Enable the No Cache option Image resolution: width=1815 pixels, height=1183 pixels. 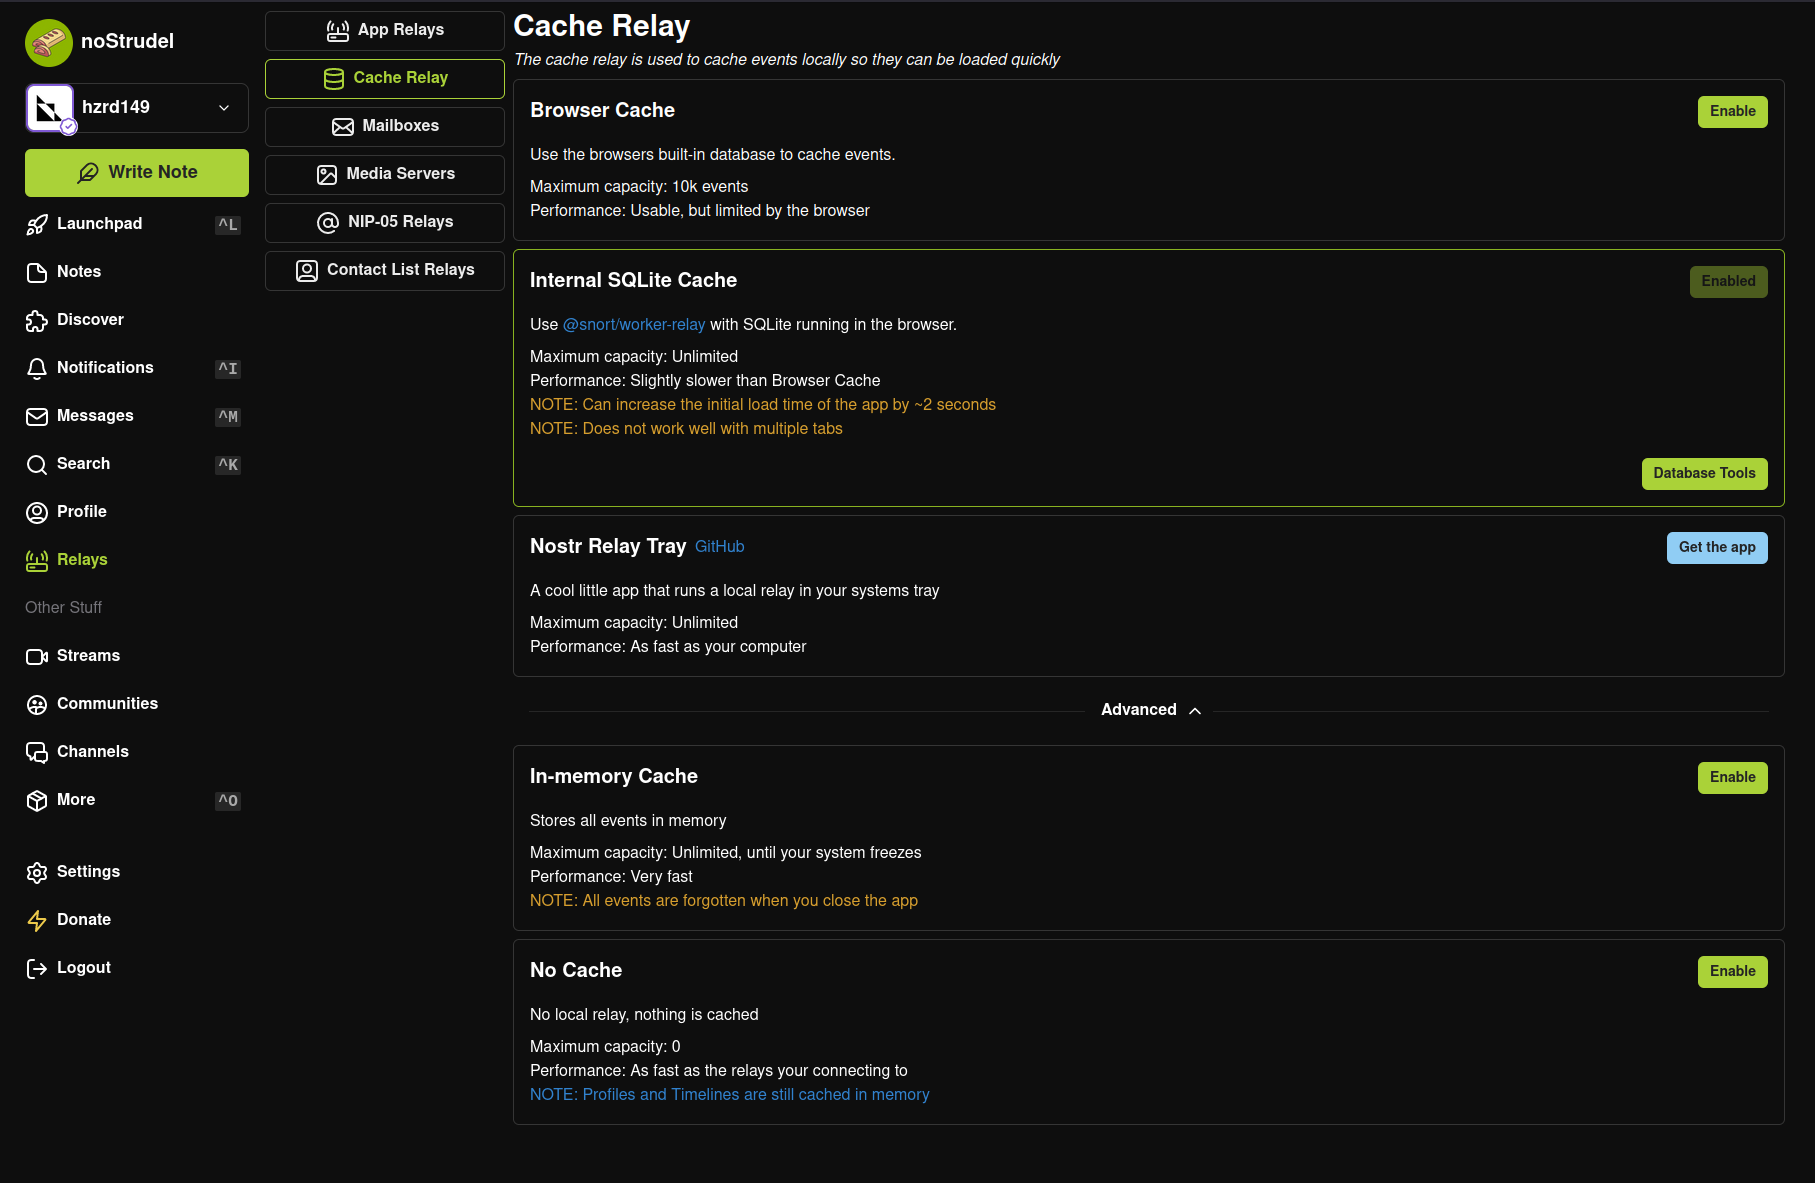pyautogui.click(x=1732, y=972)
